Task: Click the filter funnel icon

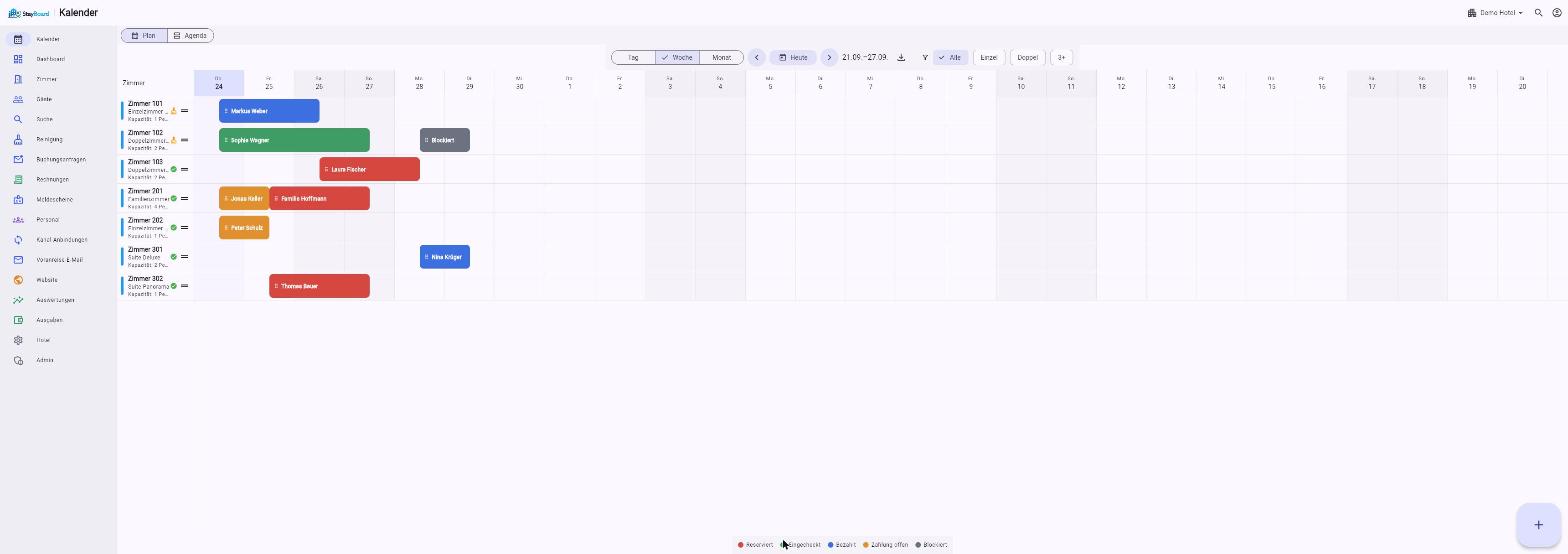Action: coord(925,57)
